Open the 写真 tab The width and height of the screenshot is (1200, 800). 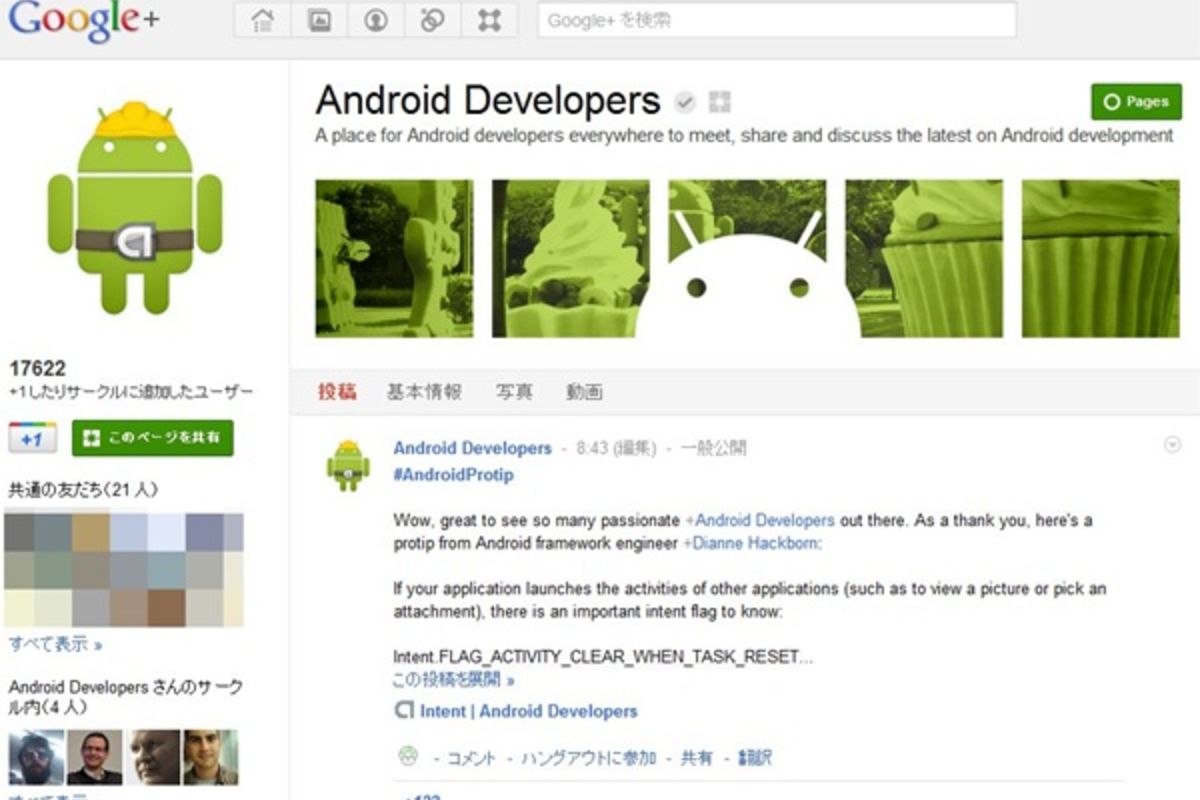click(x=514, y=393)
